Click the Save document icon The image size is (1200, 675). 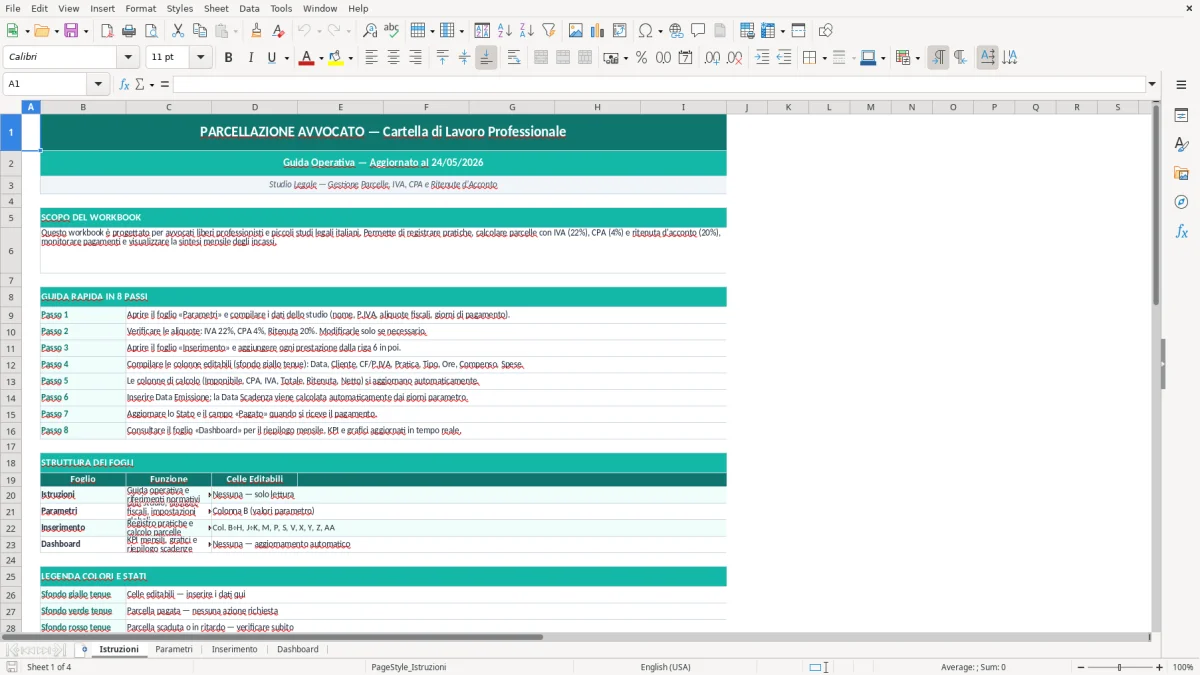click(x=71, y=31)
